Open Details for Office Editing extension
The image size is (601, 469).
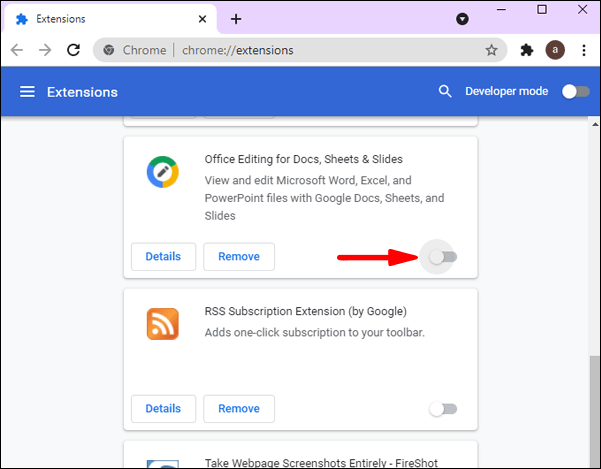tap(163, 256)
